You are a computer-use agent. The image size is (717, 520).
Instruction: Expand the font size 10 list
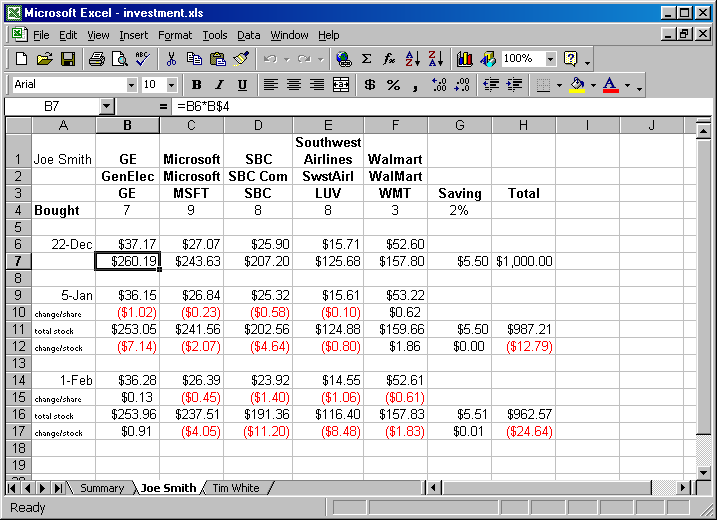171,85
